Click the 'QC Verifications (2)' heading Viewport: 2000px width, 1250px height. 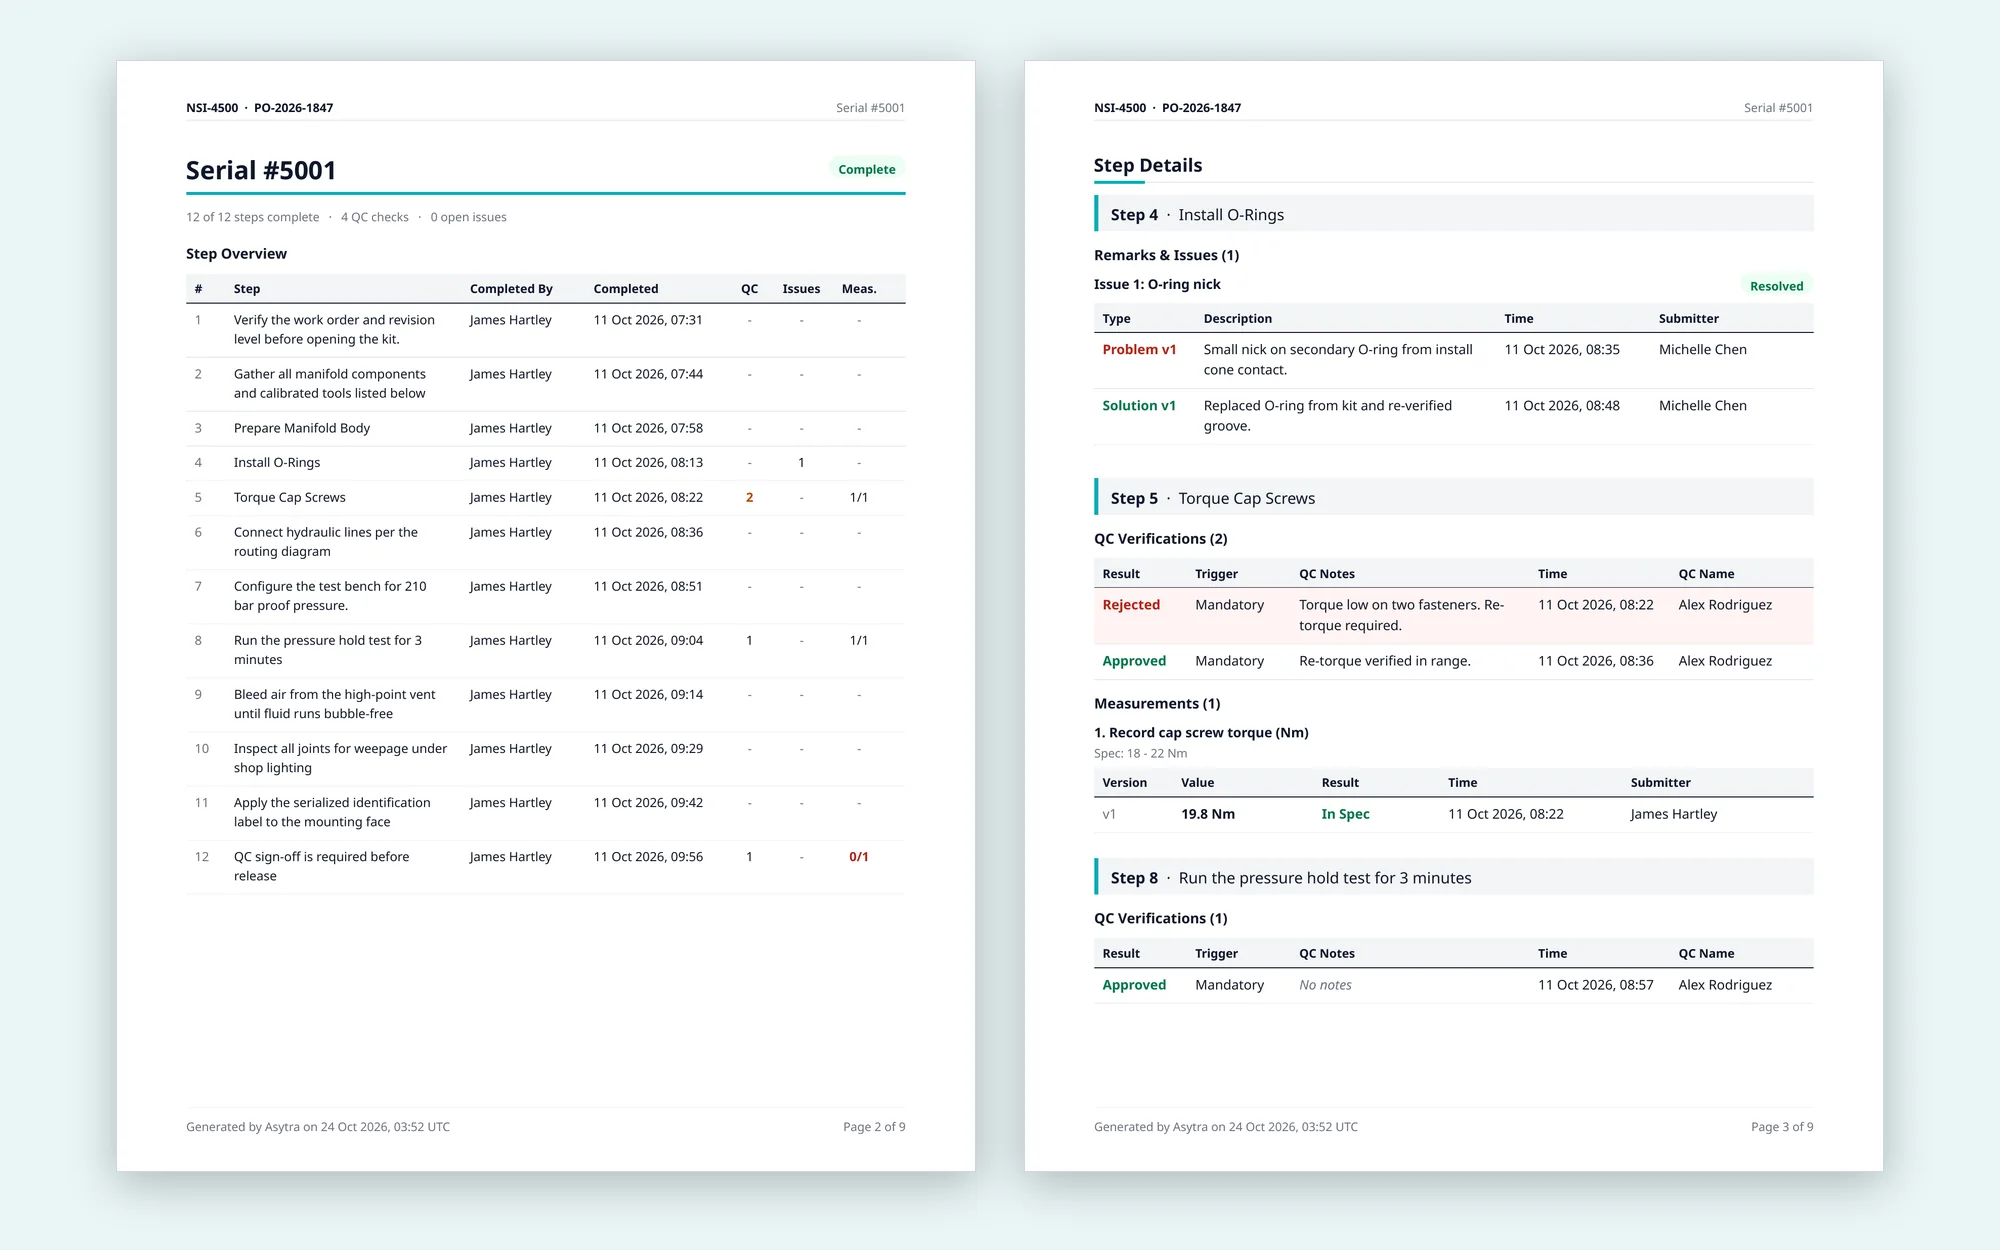click(1160, 539)
